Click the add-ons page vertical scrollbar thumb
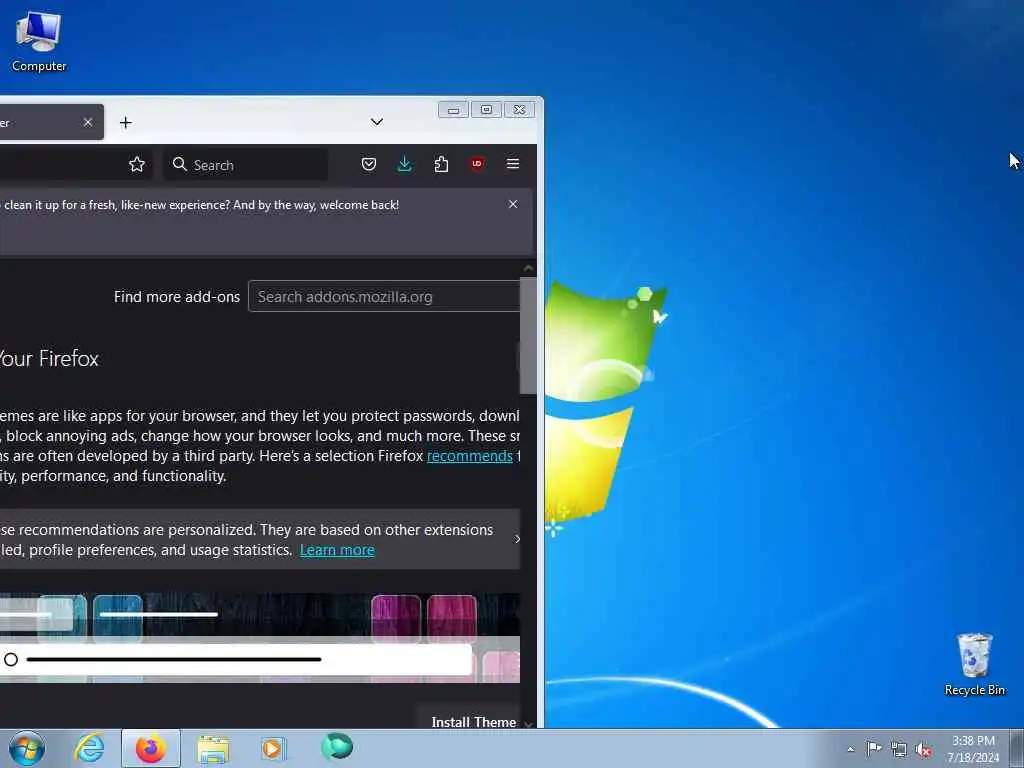Viewport: 1024px width, 768px height. (x=528, y=336)
